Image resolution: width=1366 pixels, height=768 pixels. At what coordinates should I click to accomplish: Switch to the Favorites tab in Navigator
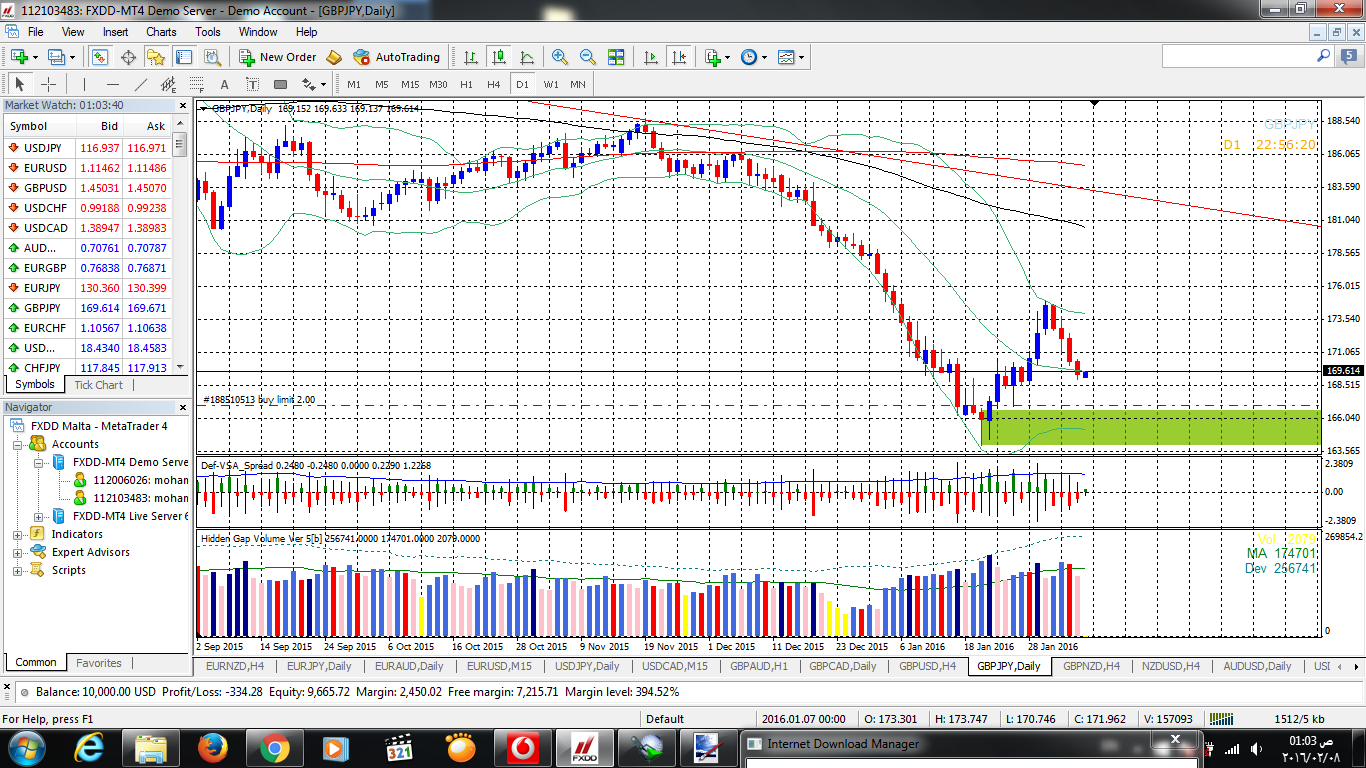coord(99,663)
